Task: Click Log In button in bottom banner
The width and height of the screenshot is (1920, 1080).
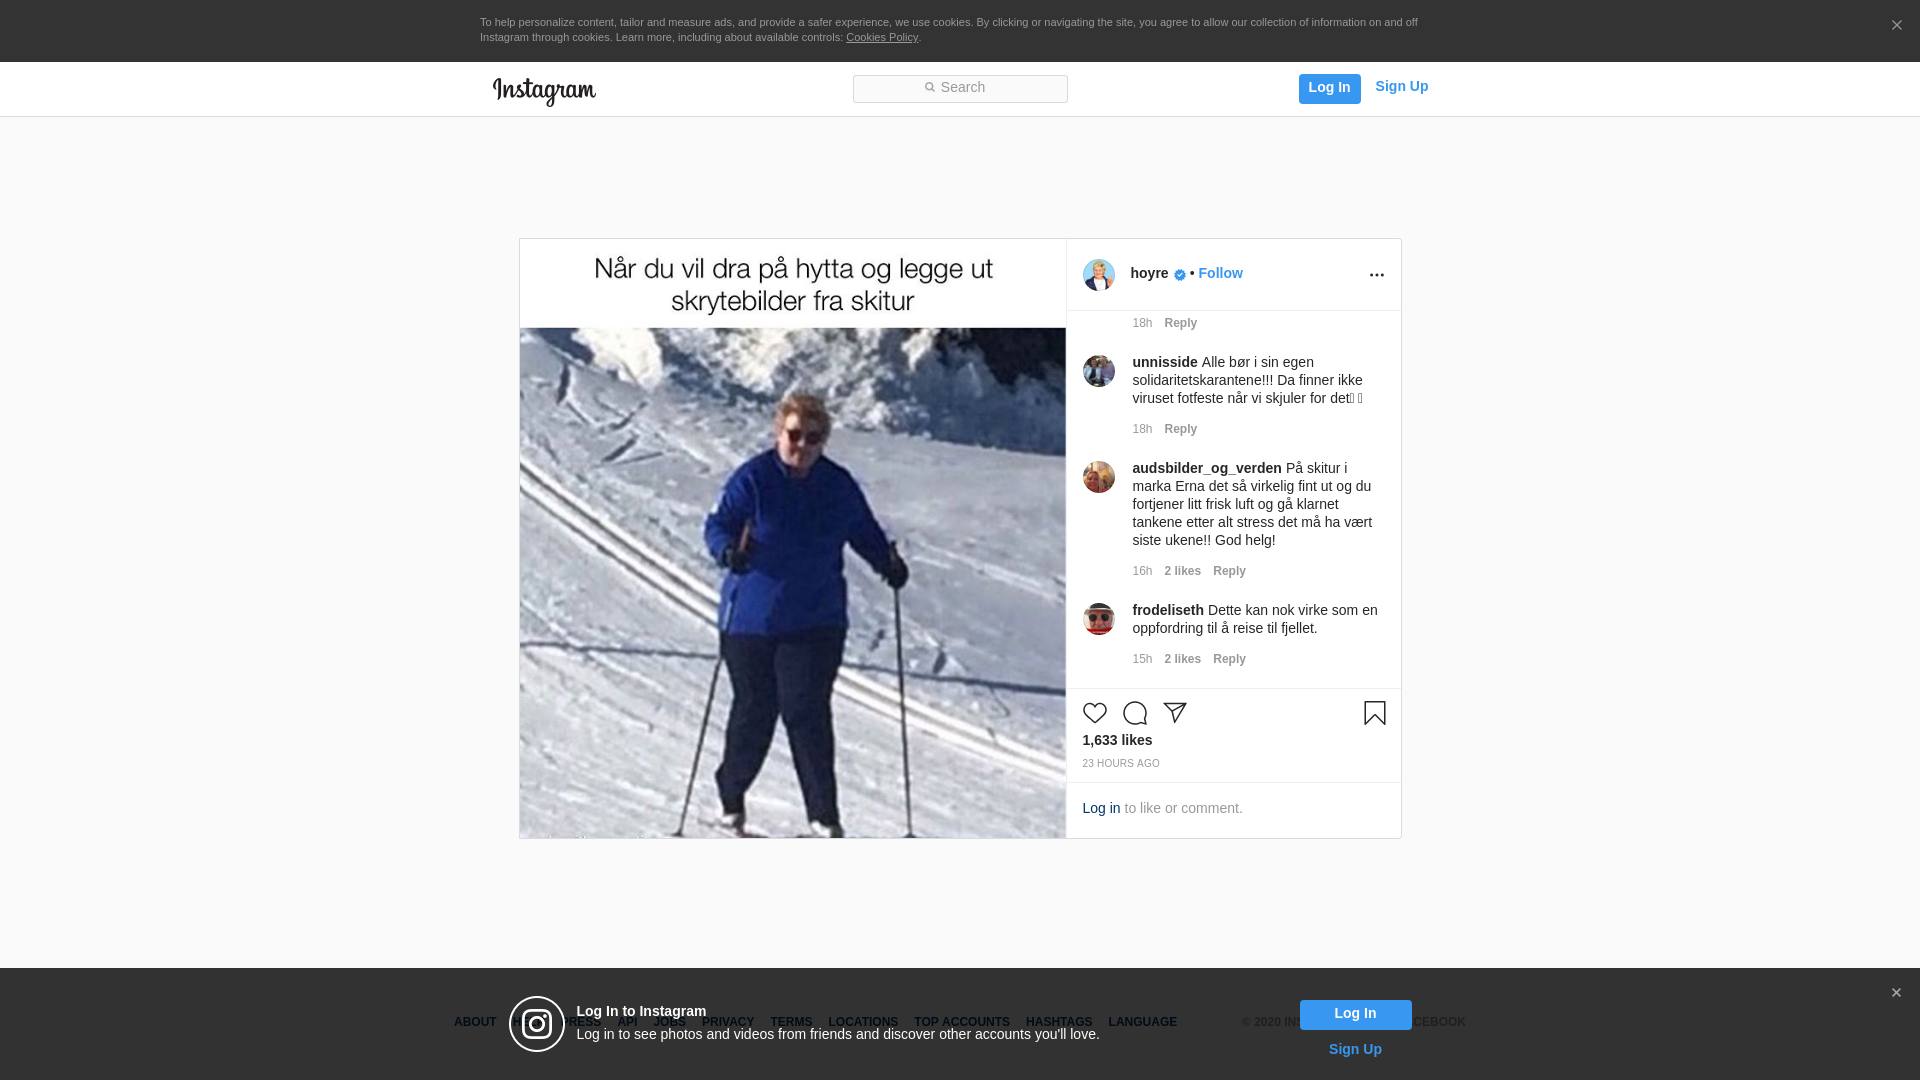Action: (x=1355, y=1015)
